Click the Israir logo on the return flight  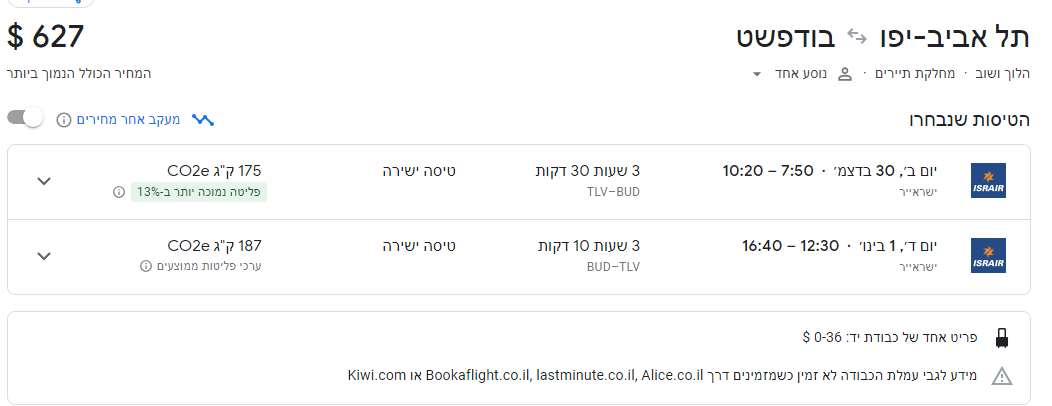988,256
